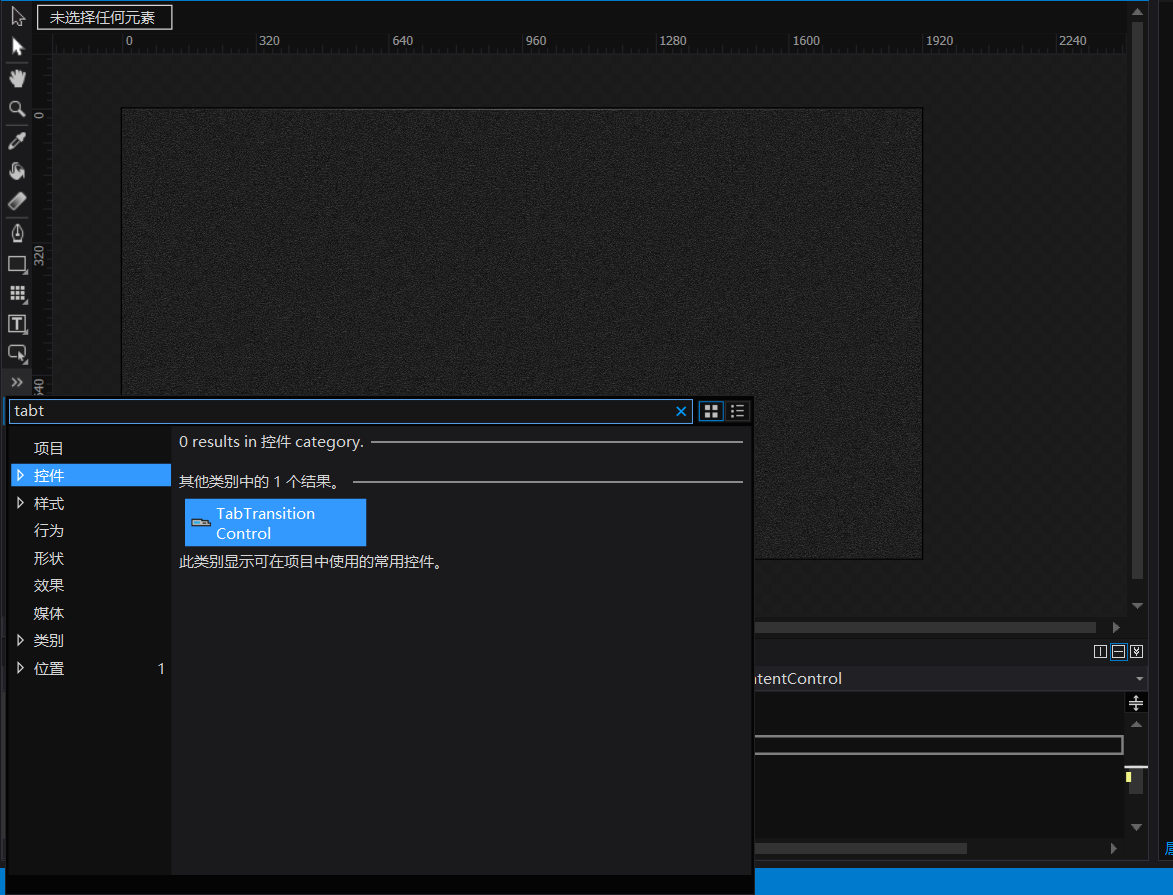
Task: Pick the Zoom magnifier tool
Action: tap(17, 108)
